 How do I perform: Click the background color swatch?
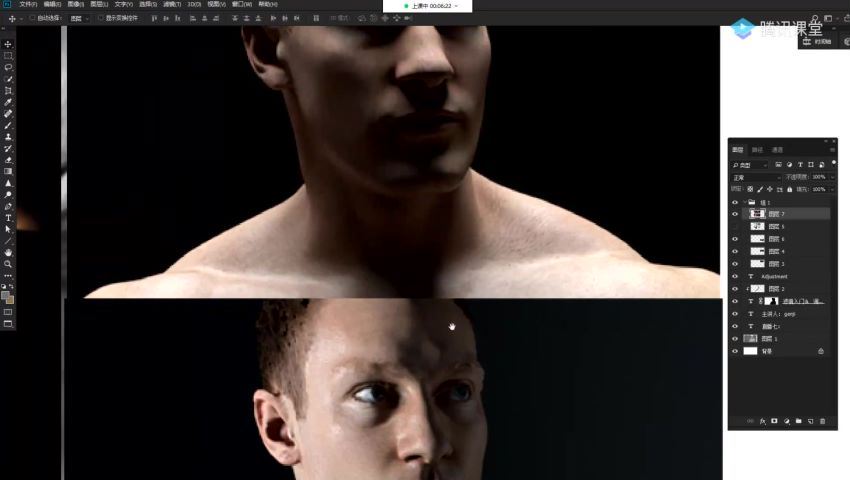10,300
